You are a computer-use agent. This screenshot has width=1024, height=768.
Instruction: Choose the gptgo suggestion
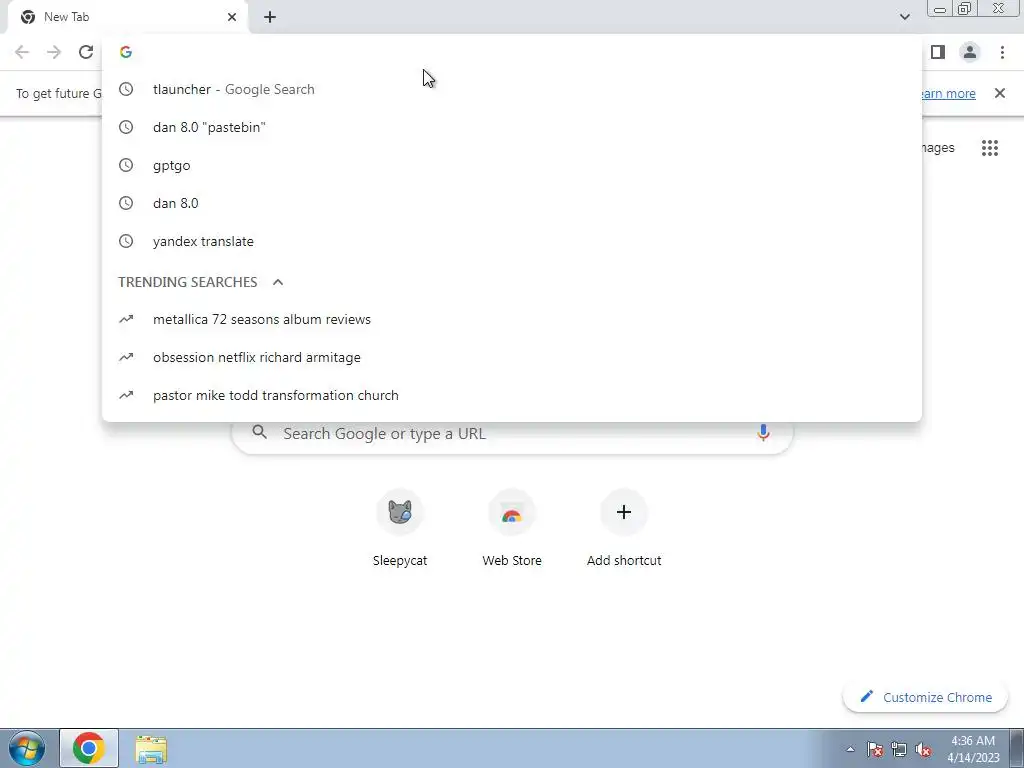[512, 165]
